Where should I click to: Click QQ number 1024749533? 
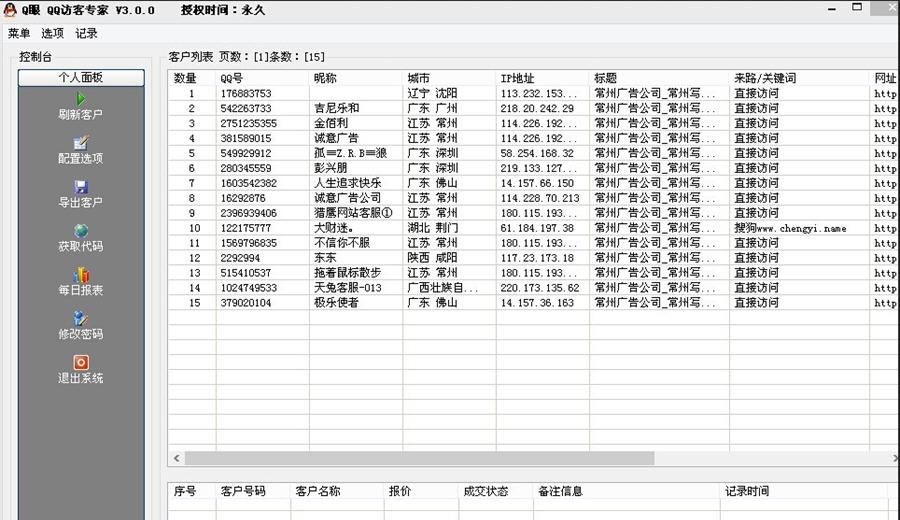[x=249, y=288]
